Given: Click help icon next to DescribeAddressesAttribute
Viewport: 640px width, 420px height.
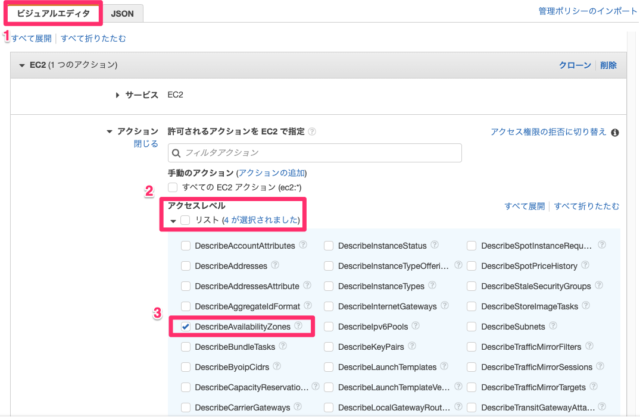Looking at the screenshot, I should tap(307, 285).
